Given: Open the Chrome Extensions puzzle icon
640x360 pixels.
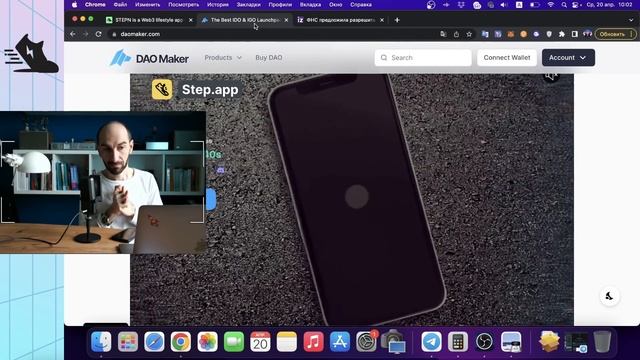Looking at the screenshot, I should [x=562, y=34].
